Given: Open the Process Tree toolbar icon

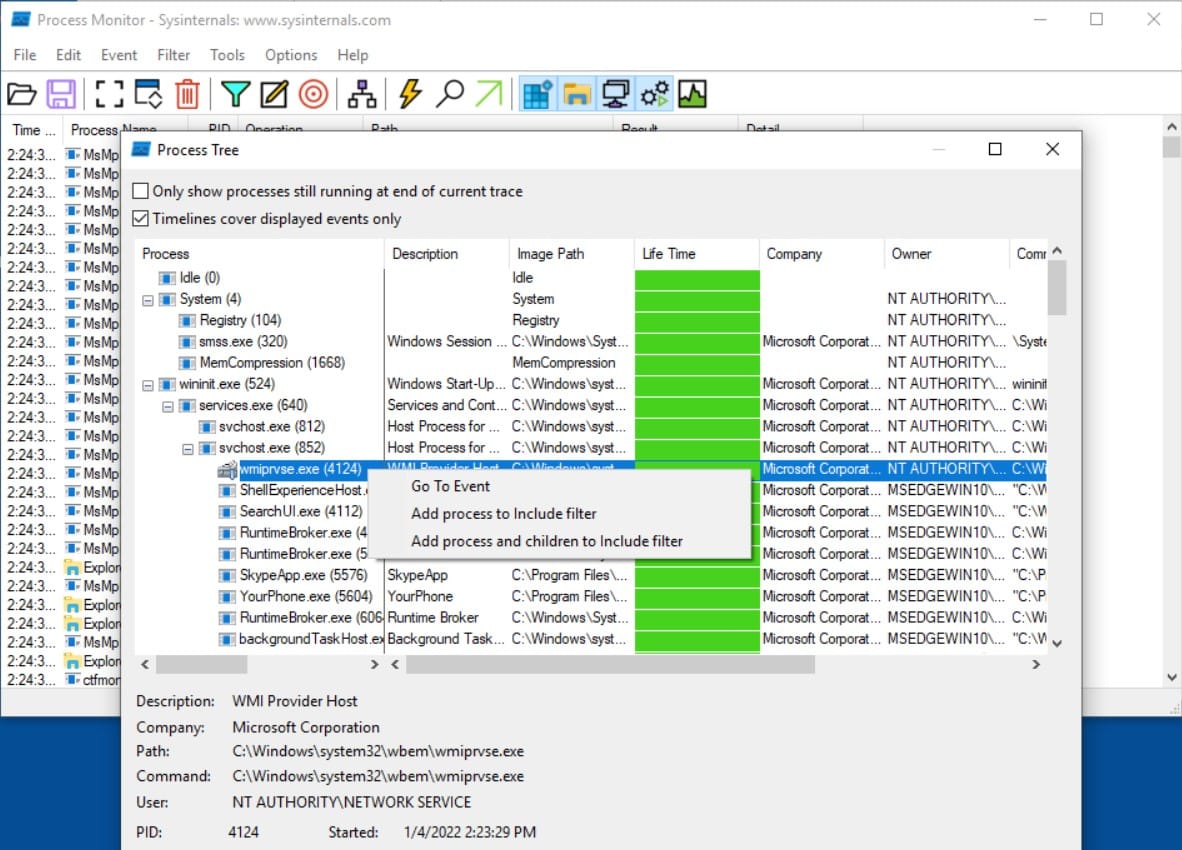Looking at the screenshot, I should coord(362,94).
